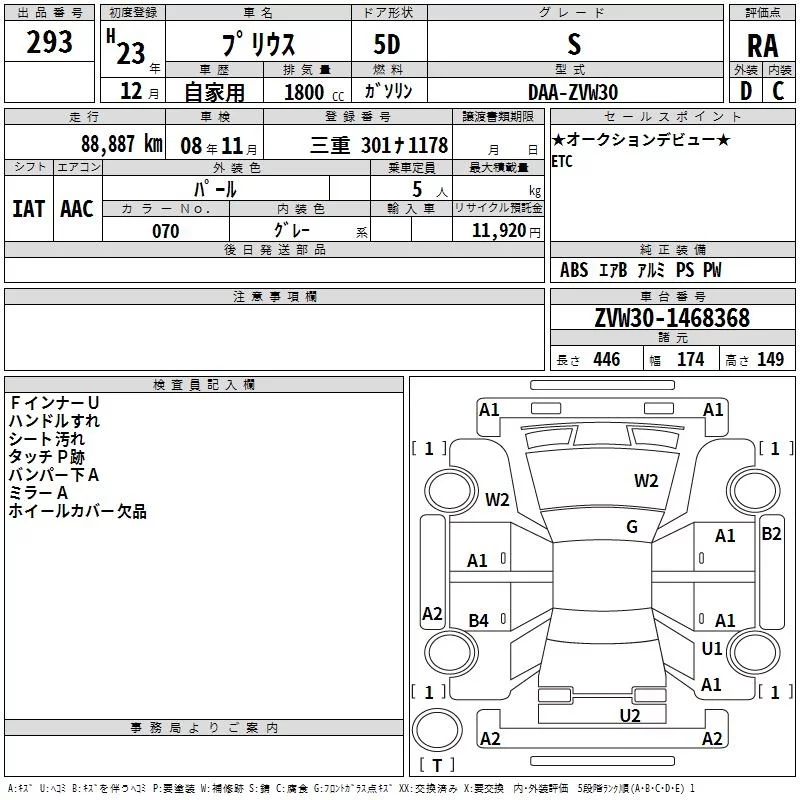800x800 pixels.
Task: Select the ★オークションデビュー★ sales point
Action: [641, 139]
